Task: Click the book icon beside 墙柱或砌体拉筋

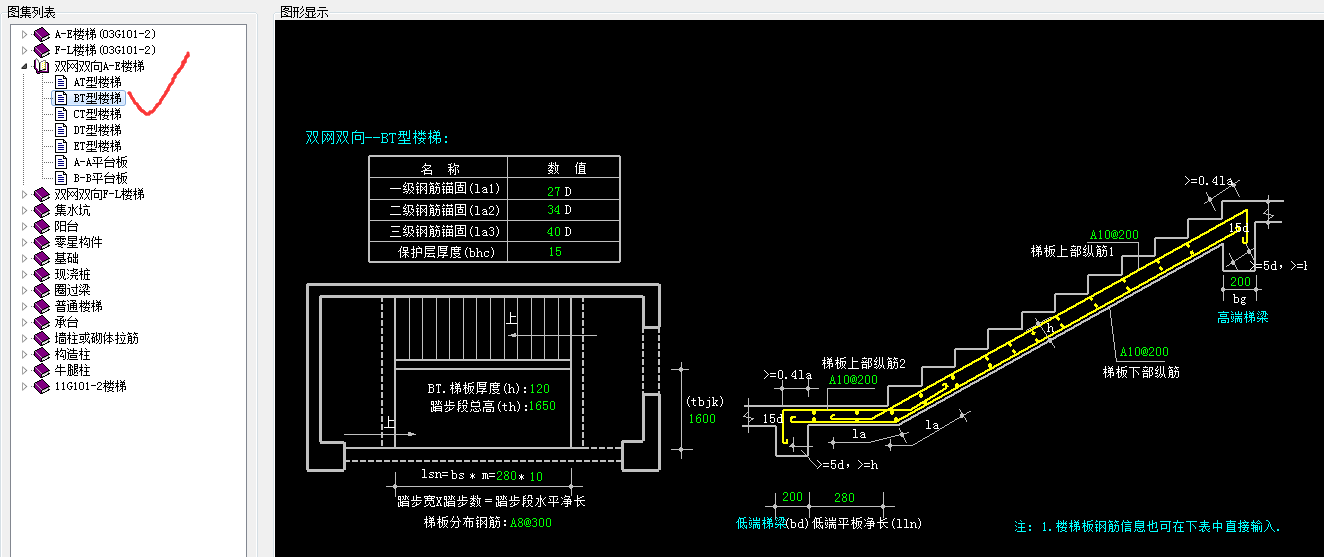Action: click(x=42, y=338)
